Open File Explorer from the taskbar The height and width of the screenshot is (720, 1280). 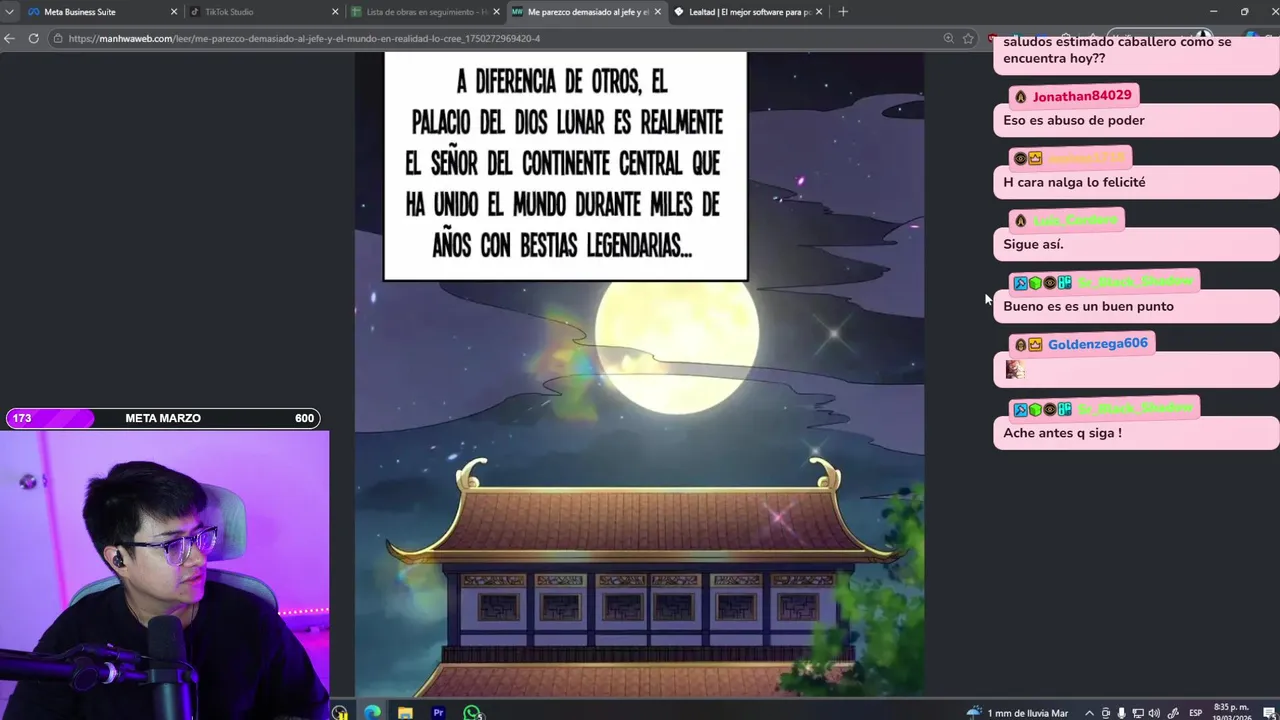(x=405, y=712)
